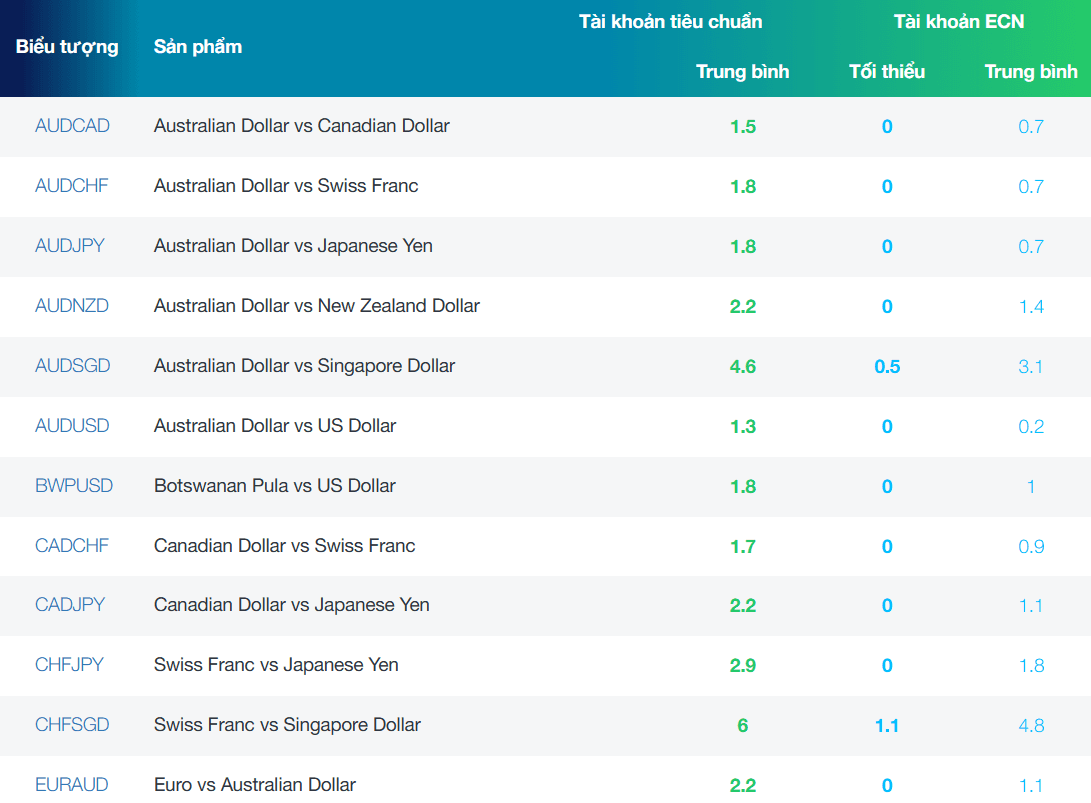The image size is (1091, 803).
Task: Open the AUDNZD symbol link
Action: point(72,305)
